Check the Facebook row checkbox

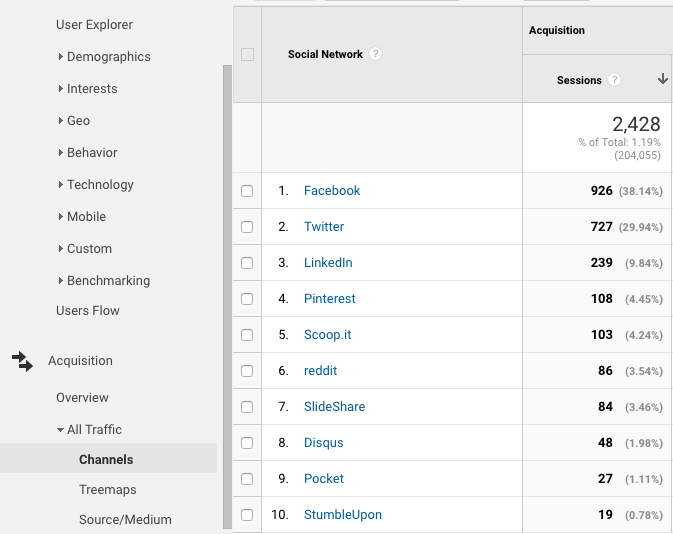(247, 191)
